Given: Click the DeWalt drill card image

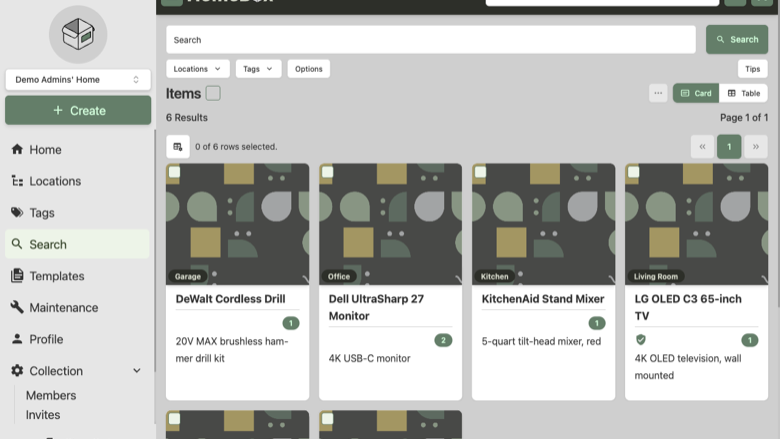Looking at the screenshot, I should tap(237, 224).
